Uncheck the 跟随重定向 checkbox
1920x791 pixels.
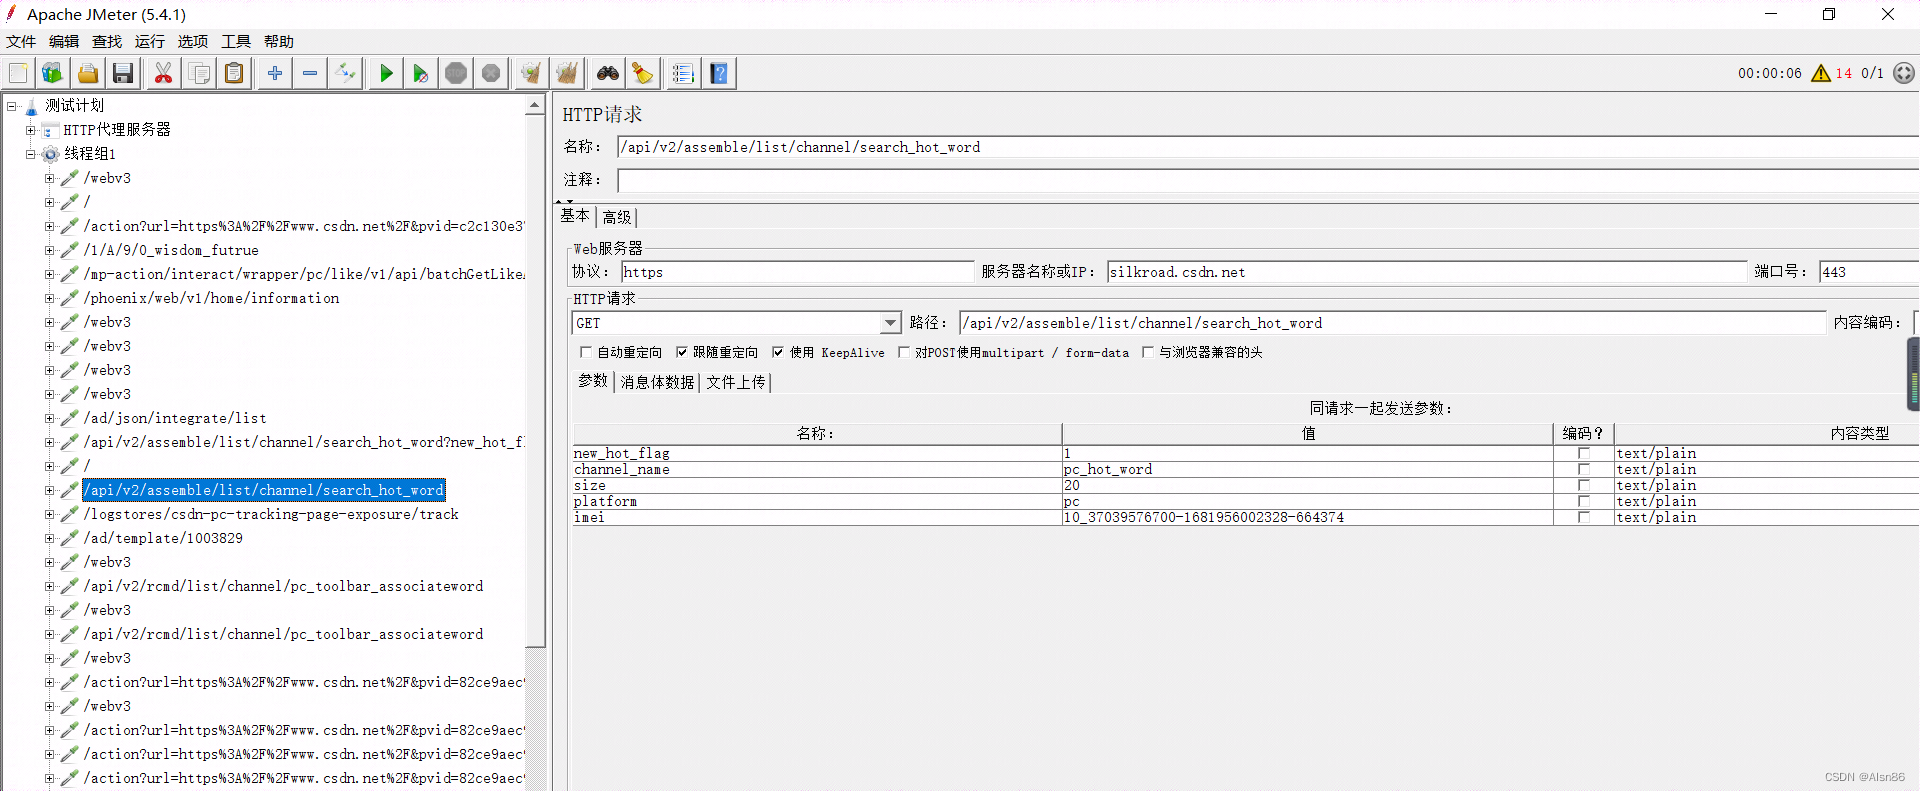coord(682,352)
